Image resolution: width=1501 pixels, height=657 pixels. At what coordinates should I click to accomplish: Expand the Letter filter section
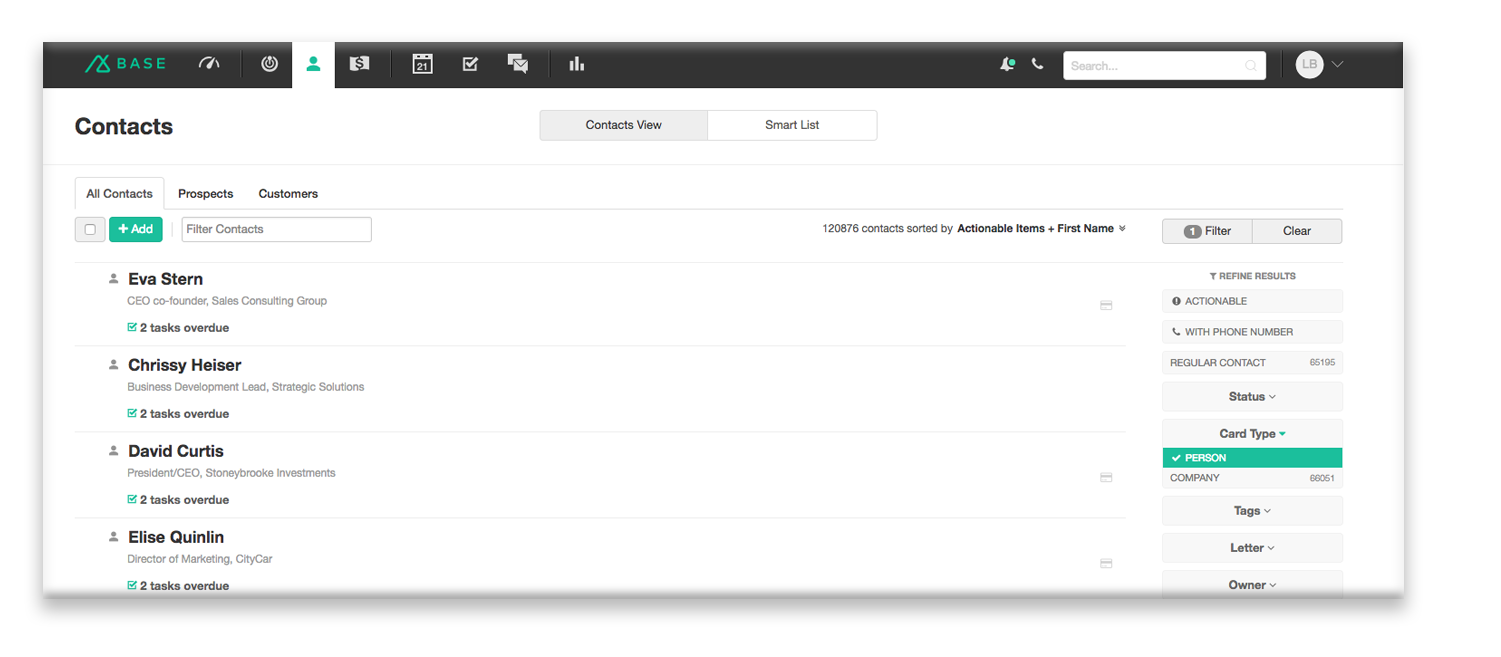pyautogui.click(x=1252, y=548)
